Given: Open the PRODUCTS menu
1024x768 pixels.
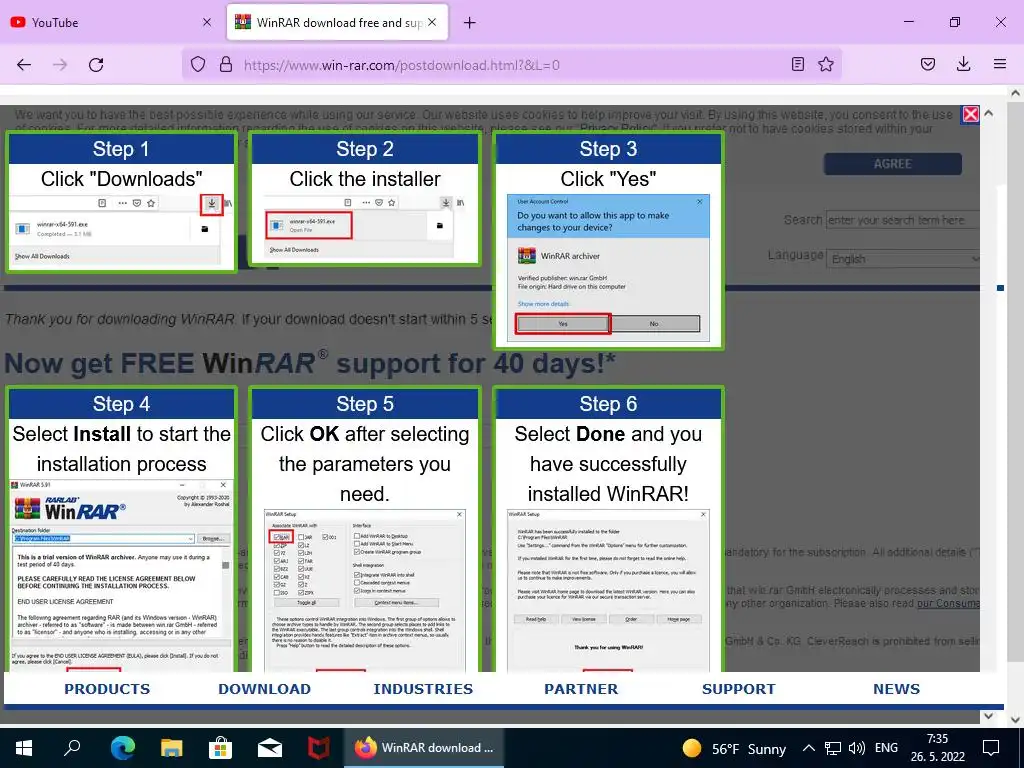Looking at the screenshot, I should click(x=107, y=689).
